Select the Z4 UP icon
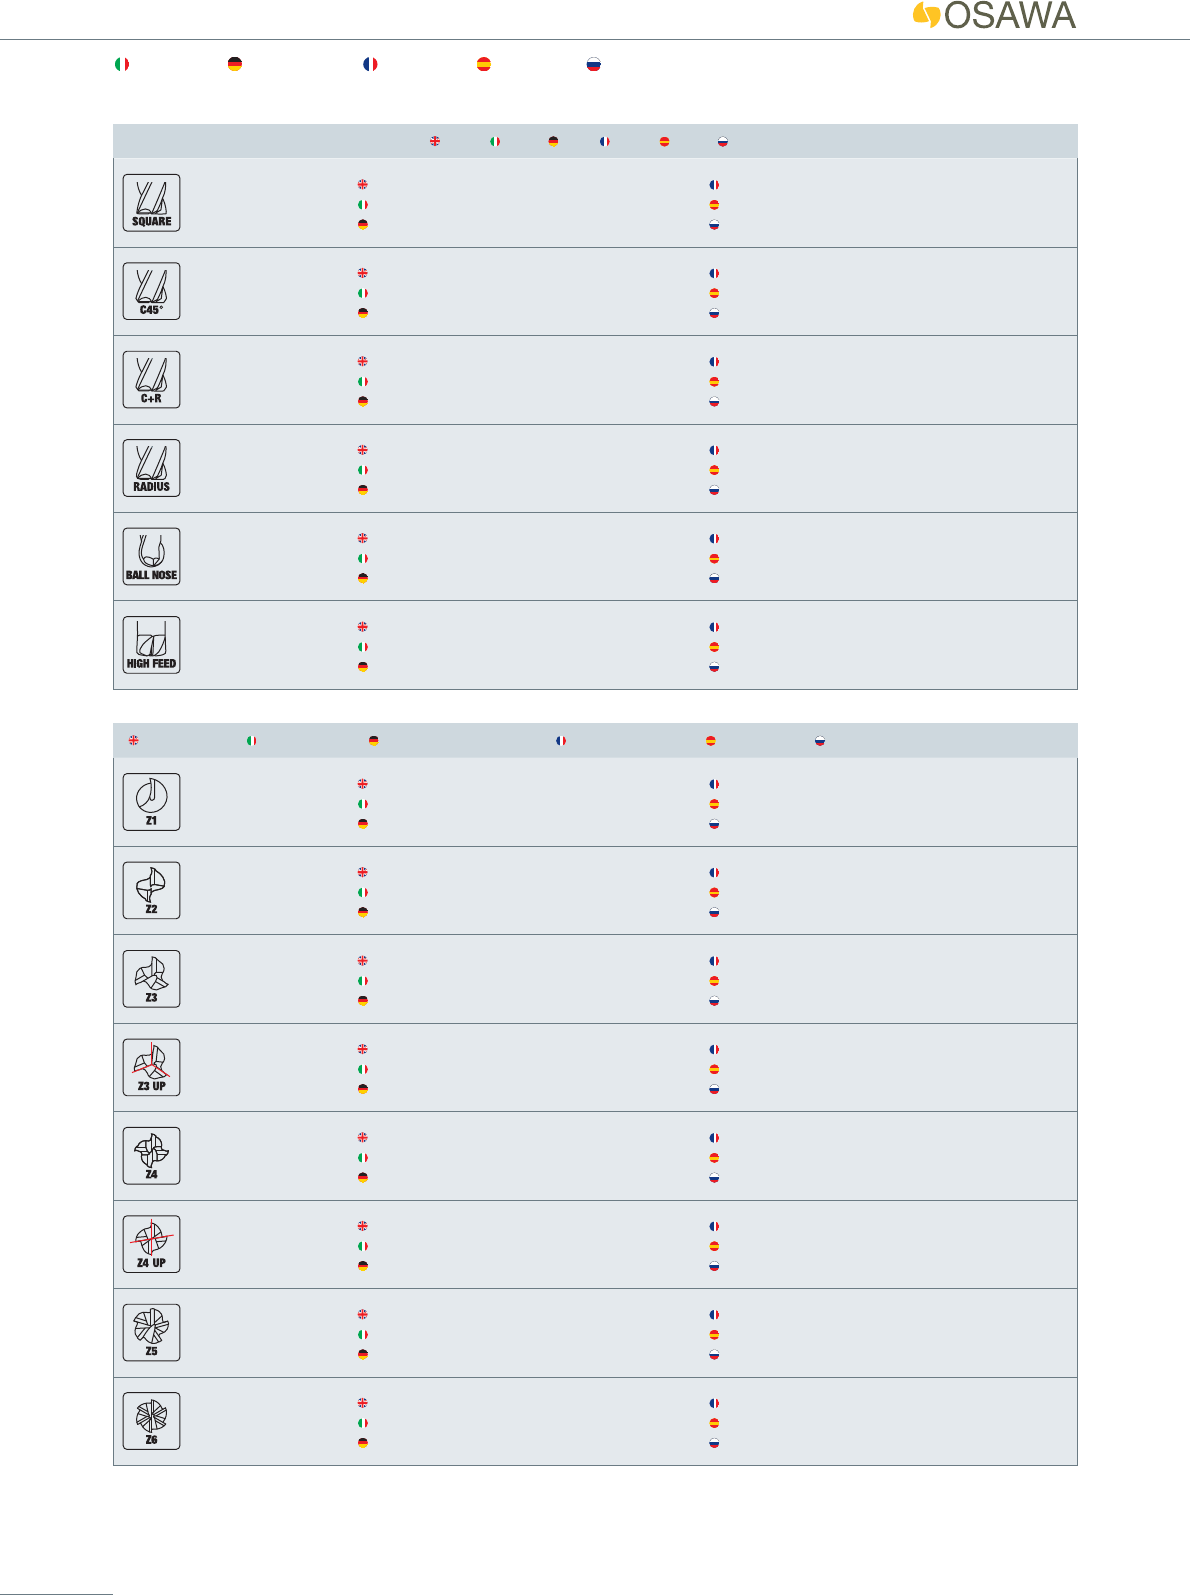 click(x=151, y=1244)
